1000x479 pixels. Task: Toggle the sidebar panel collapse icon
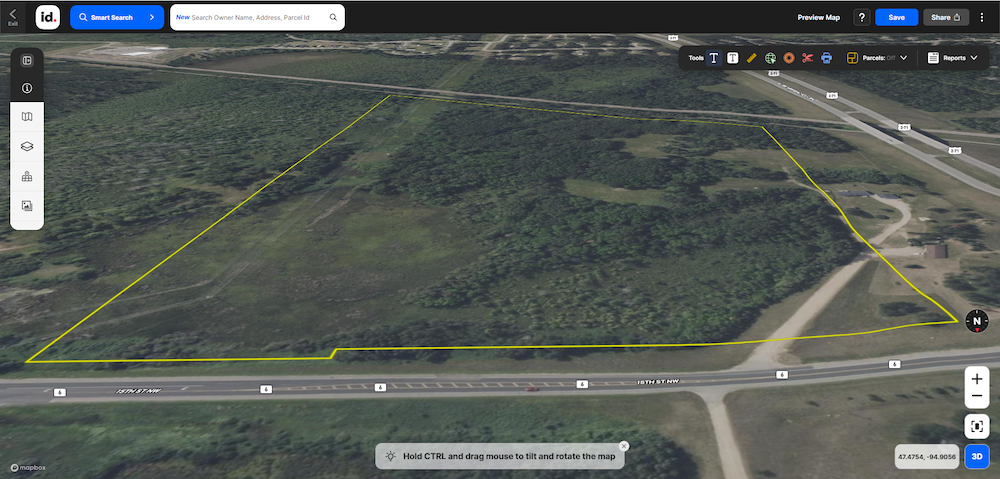coord(27,60)
